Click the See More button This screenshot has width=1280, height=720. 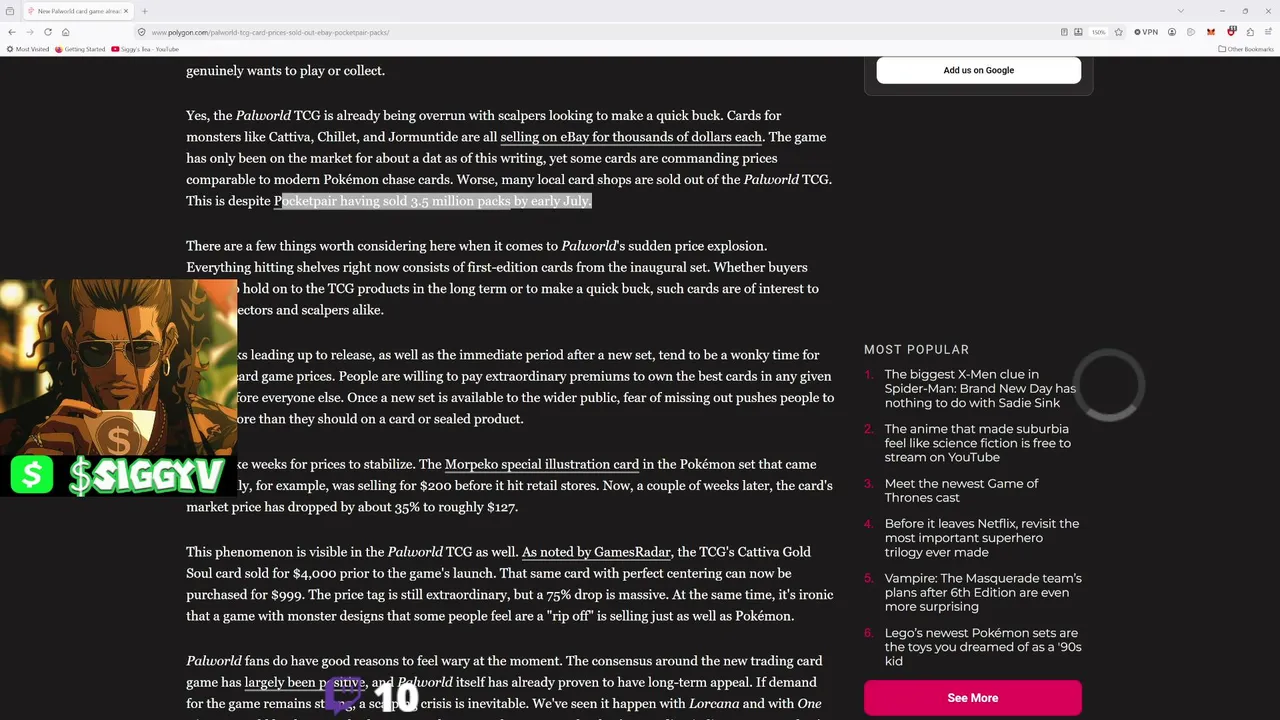973,698
